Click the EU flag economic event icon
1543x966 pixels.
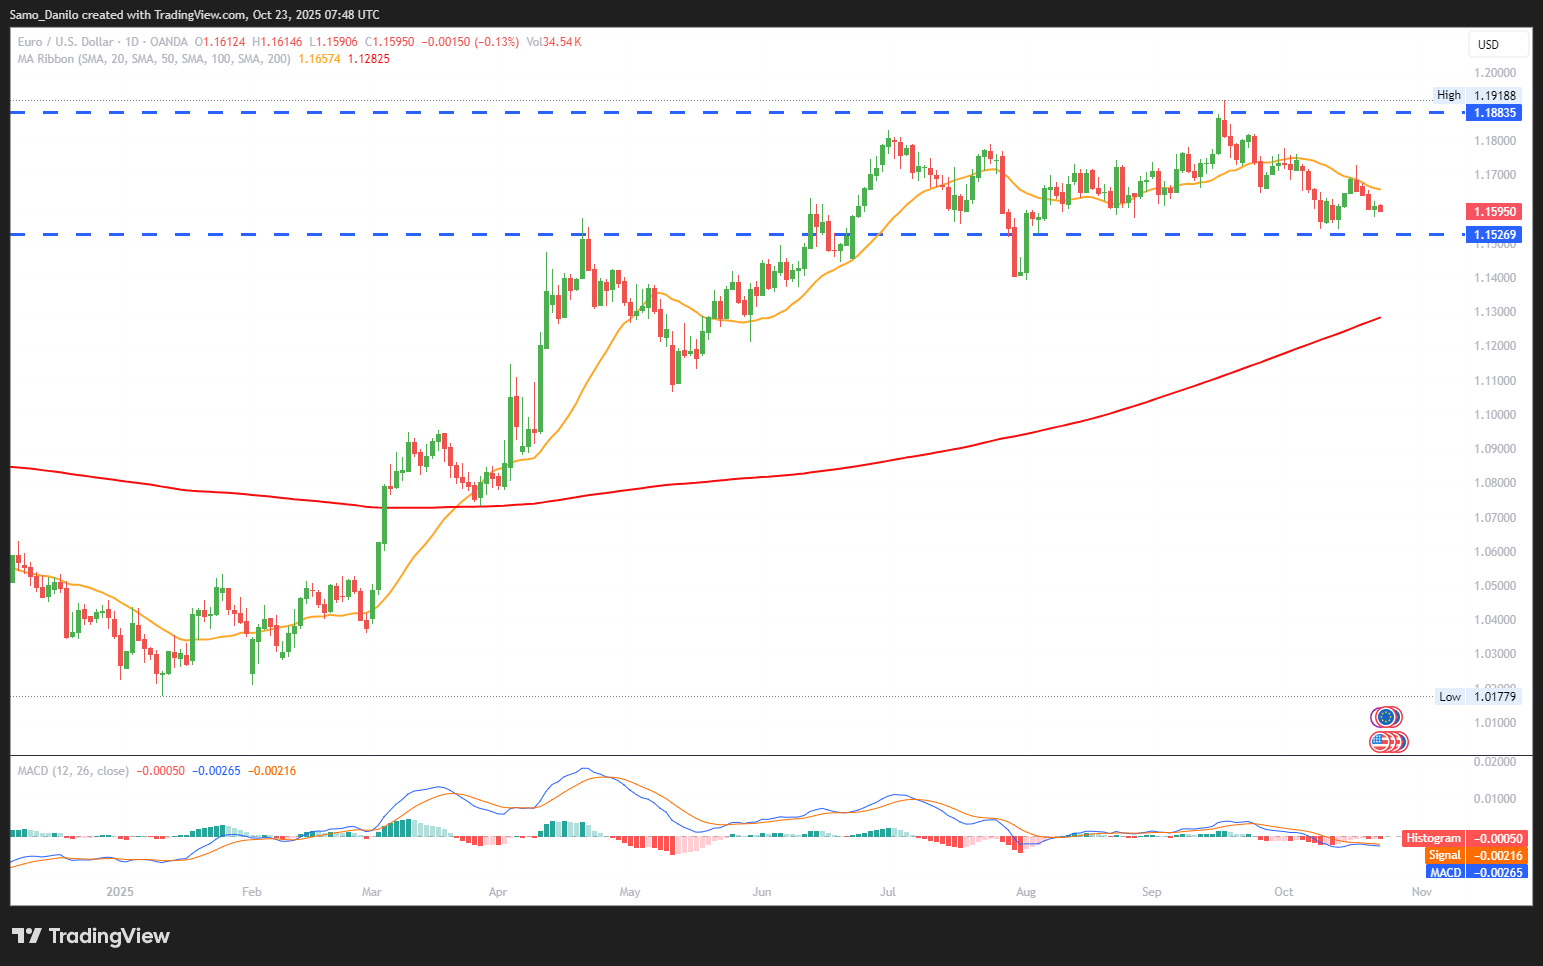click(x=1385, y=717)
